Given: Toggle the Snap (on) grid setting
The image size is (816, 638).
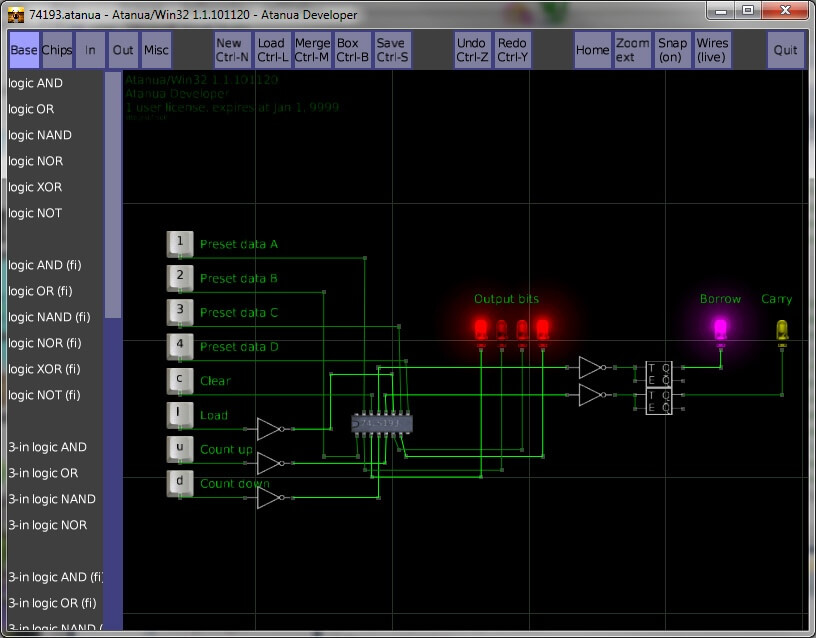Looking at the screenshot, I should pos(673,50).
